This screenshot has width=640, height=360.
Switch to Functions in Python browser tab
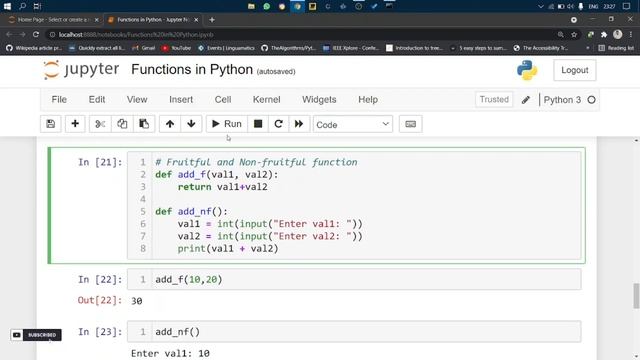tap(153, 20)
